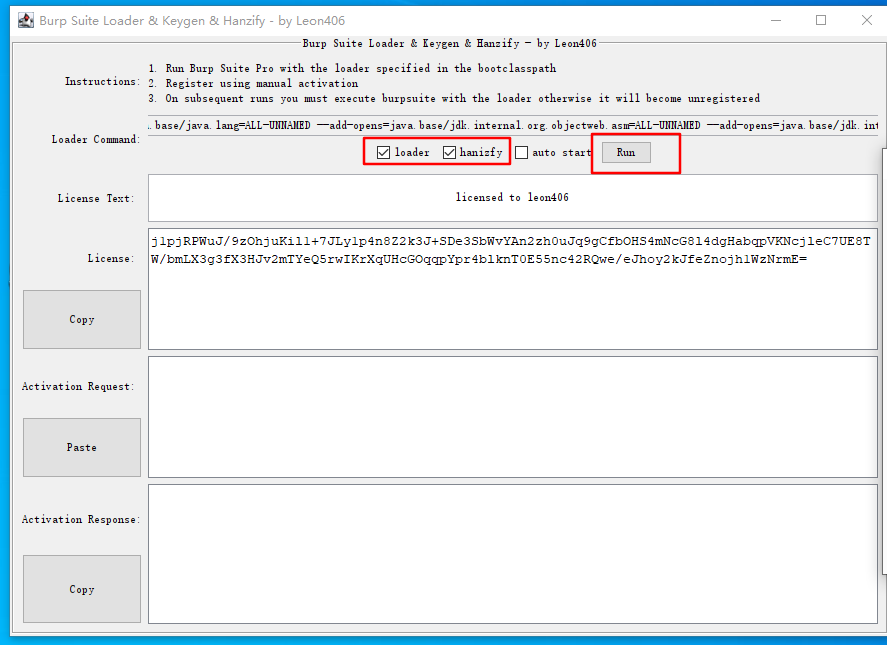Image resolution: width=887 pixels, height=645 pixels.
Task: Click Paste under Activation Request
Action: 82,448
